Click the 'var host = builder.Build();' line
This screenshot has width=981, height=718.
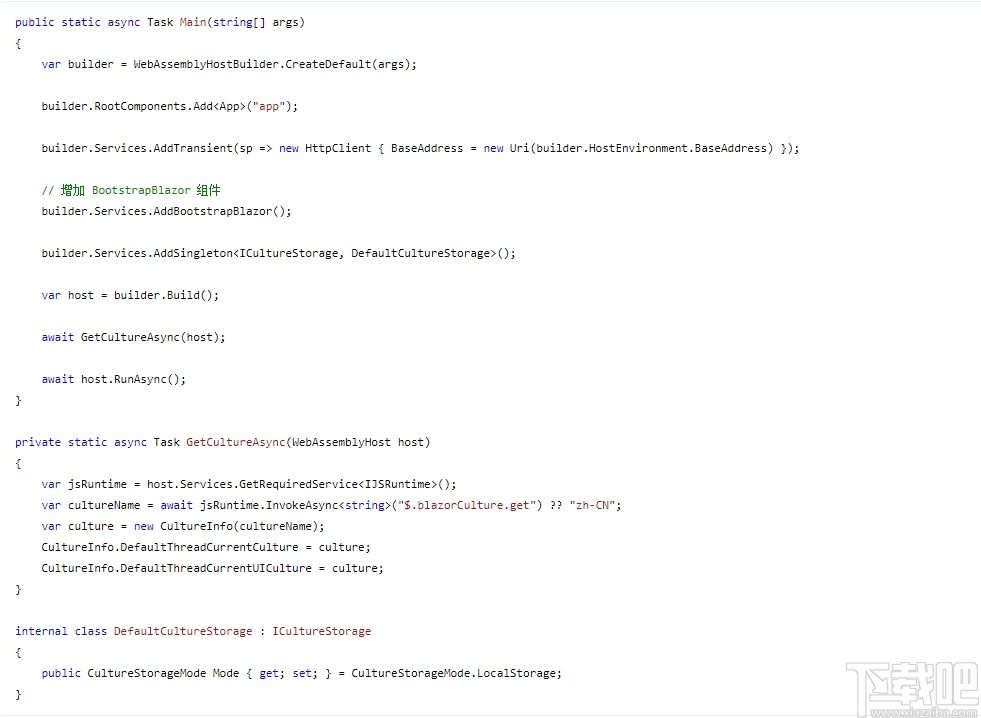coord(130,295)
